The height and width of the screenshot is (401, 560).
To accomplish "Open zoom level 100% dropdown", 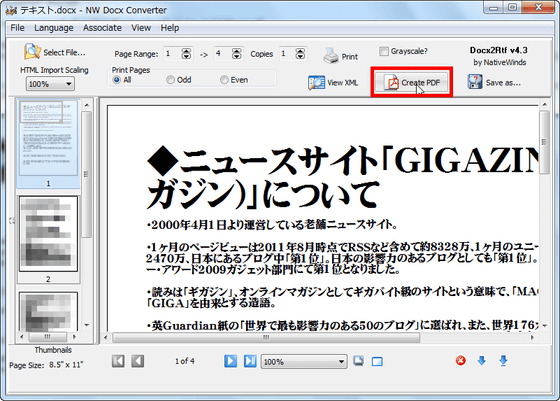I will pyautogui.click(x=304, y=362).
